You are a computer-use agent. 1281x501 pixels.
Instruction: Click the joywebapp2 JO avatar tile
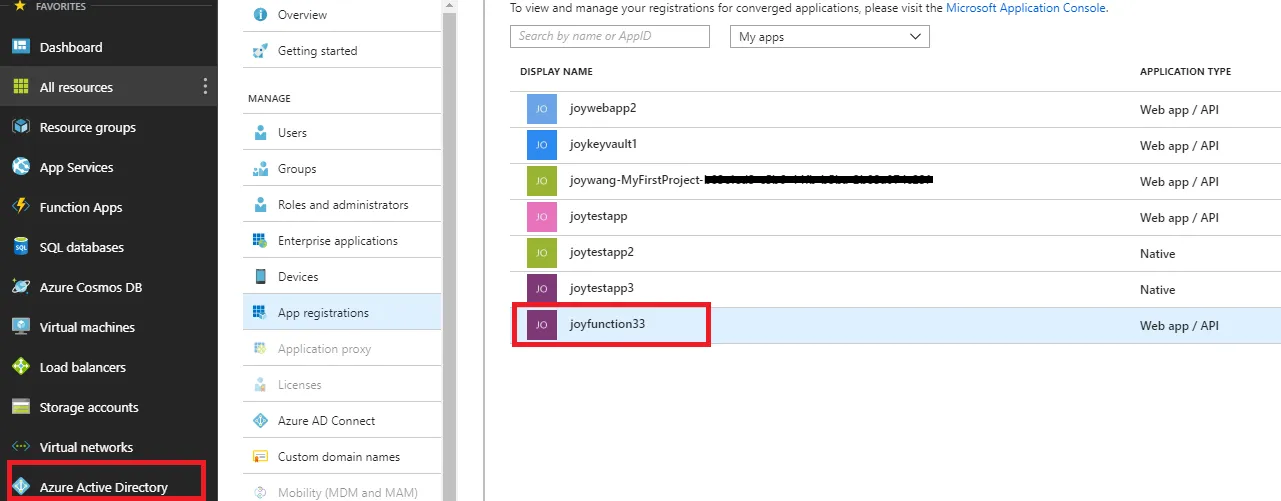click(x=541, y=109)
